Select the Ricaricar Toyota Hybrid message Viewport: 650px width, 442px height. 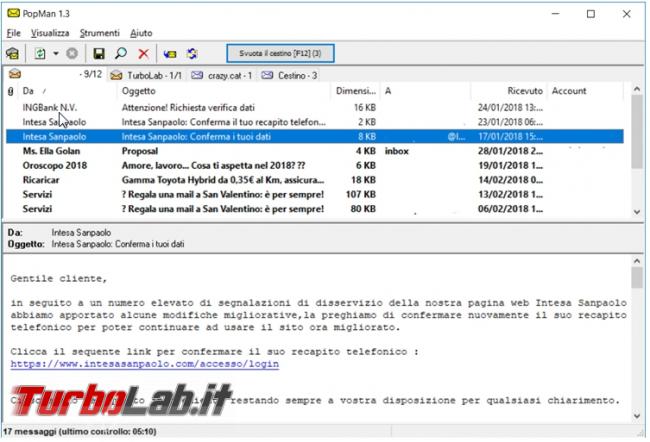pos(315,180)
